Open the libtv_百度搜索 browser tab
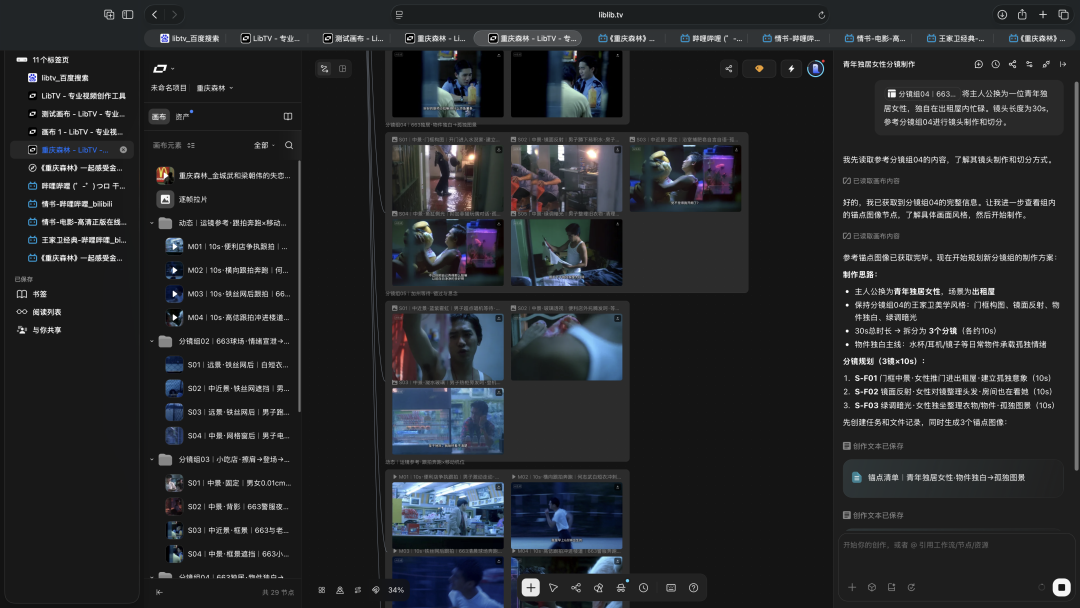This screenshot has width=1080, height=608. [189, 39]
